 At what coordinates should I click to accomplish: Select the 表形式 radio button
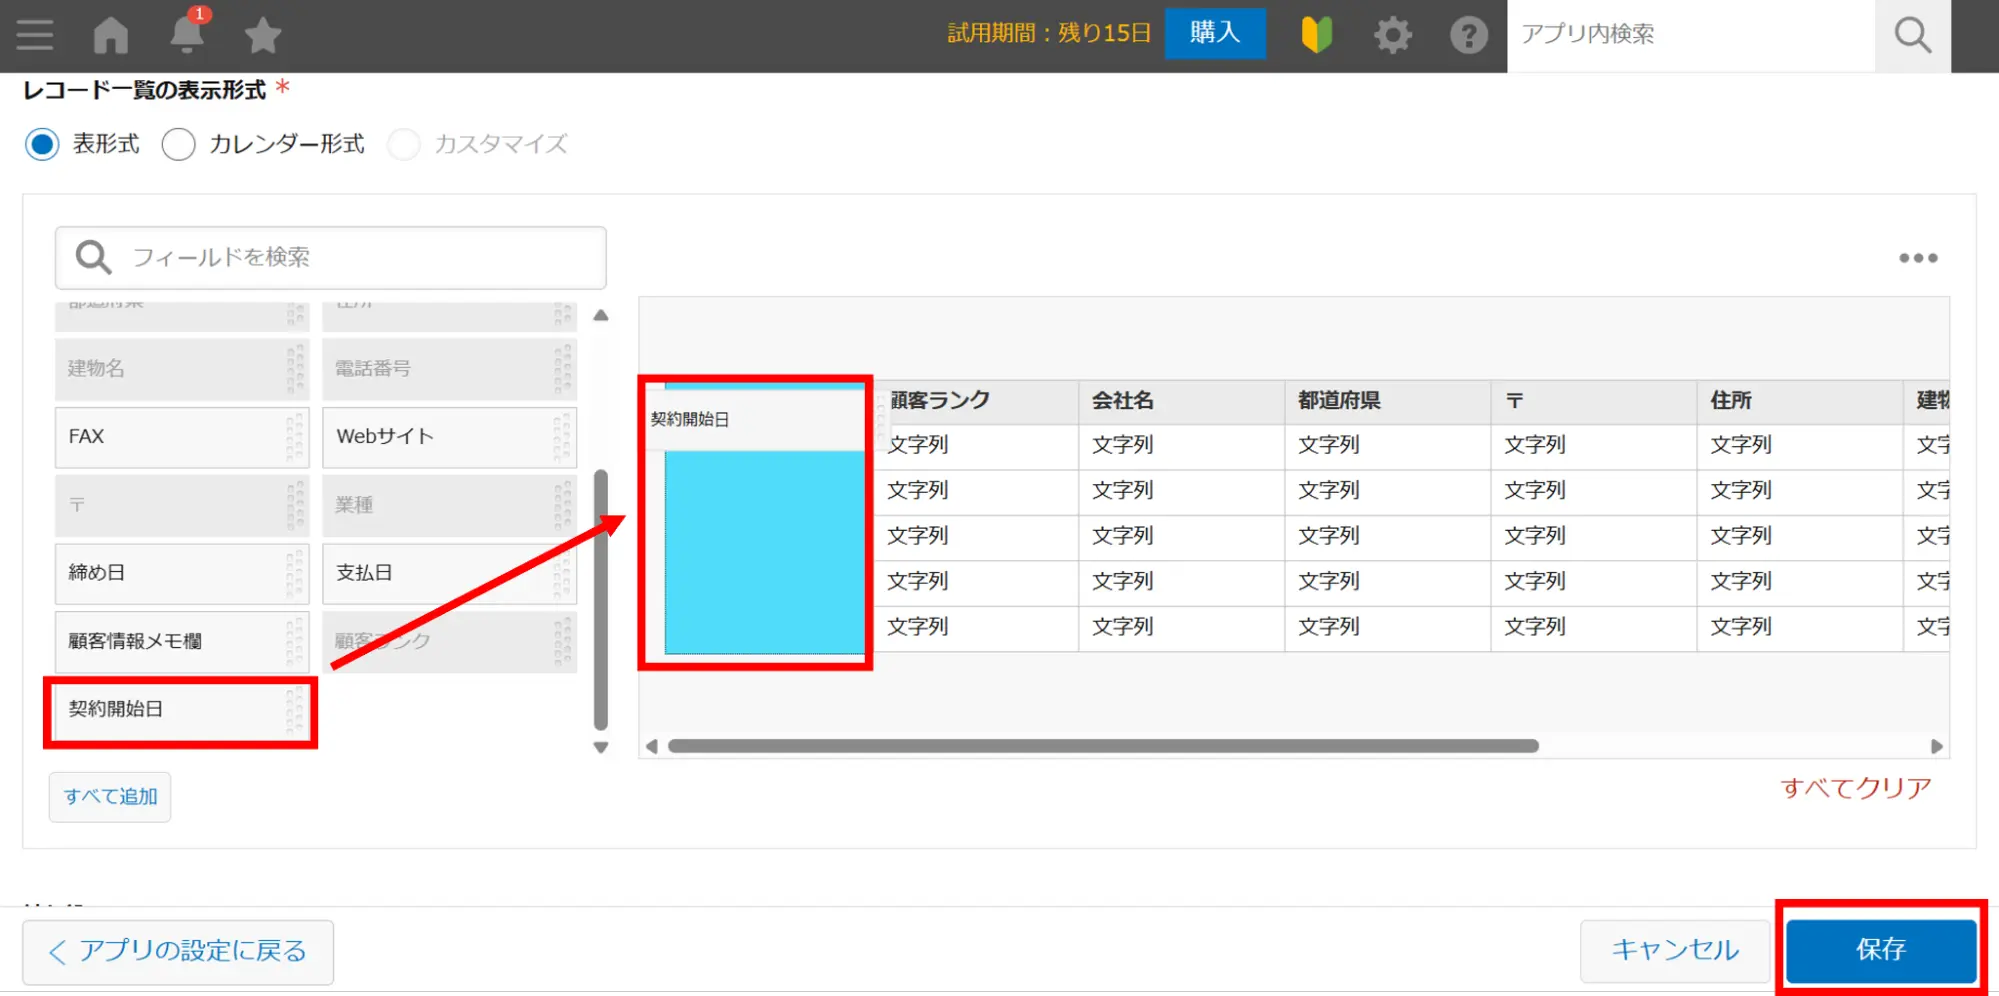pos(43,144)
